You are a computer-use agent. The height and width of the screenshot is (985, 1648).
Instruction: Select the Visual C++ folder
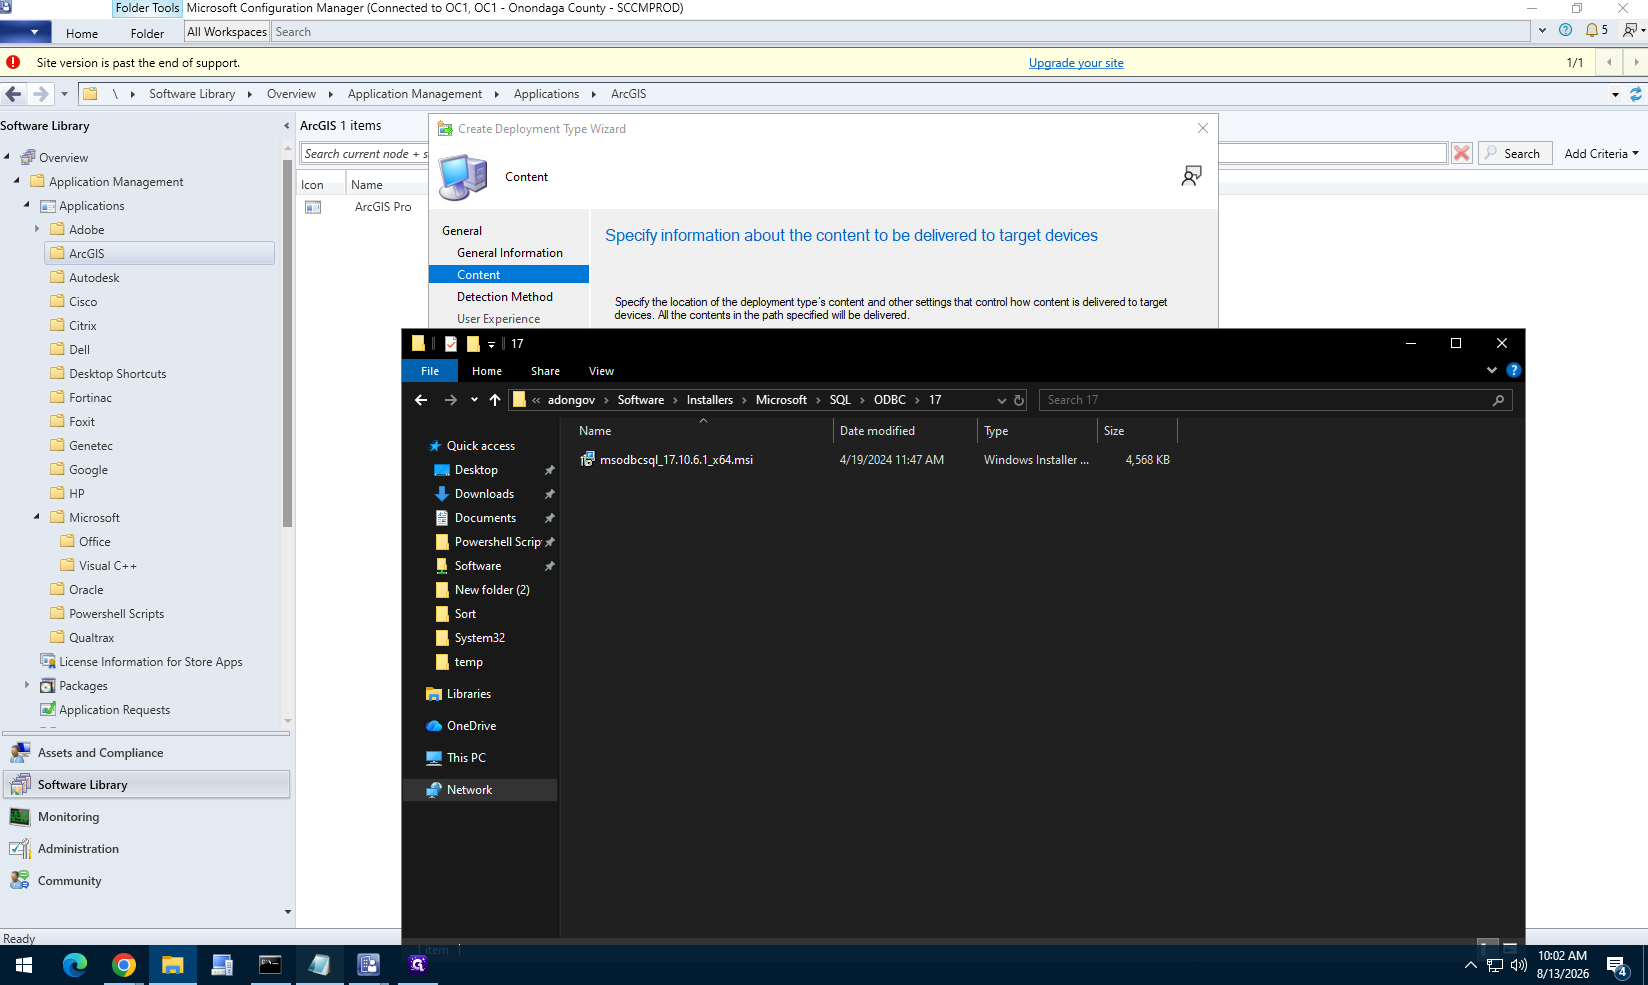point(108,565)
